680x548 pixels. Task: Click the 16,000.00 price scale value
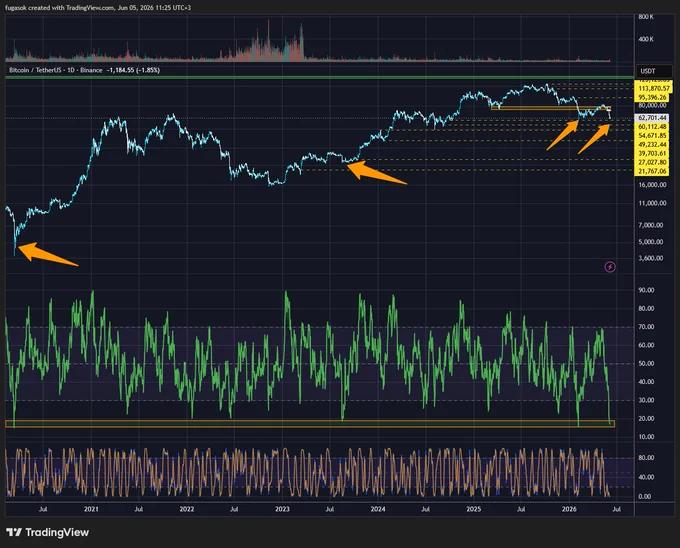click(x=652, y=185)
